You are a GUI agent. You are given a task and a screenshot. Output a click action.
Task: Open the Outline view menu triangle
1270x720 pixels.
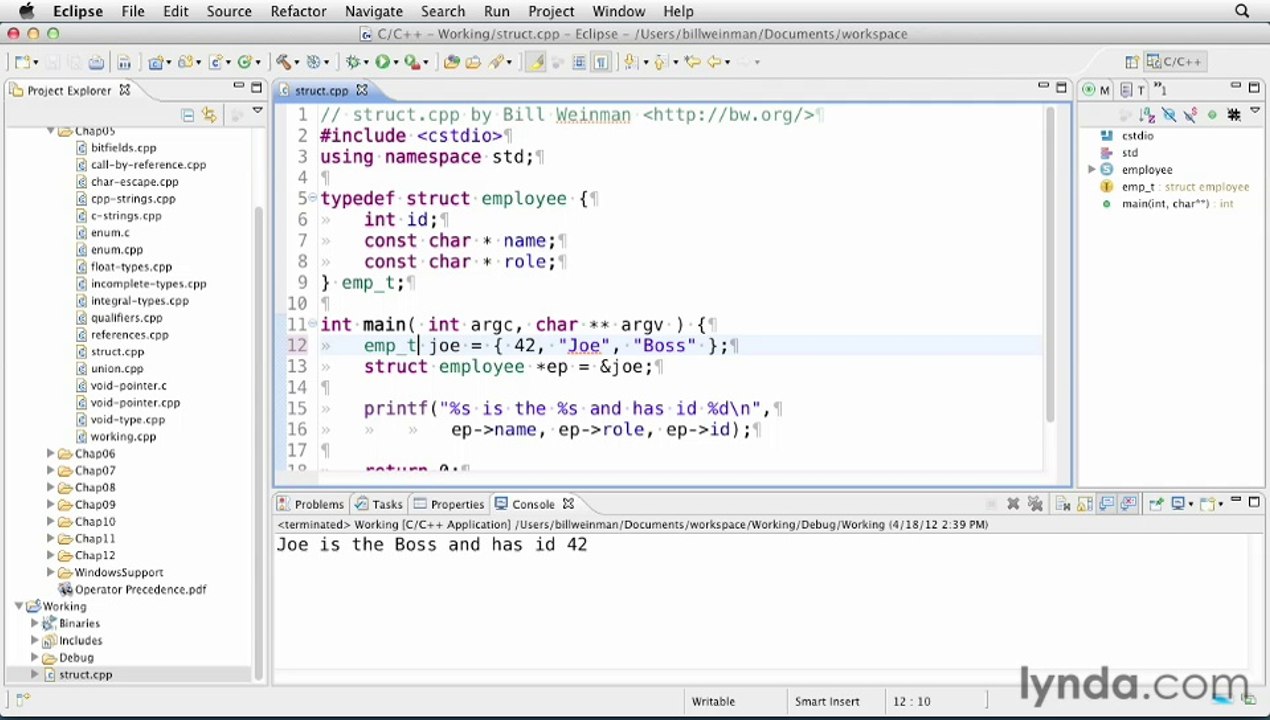click(1255, 110)
